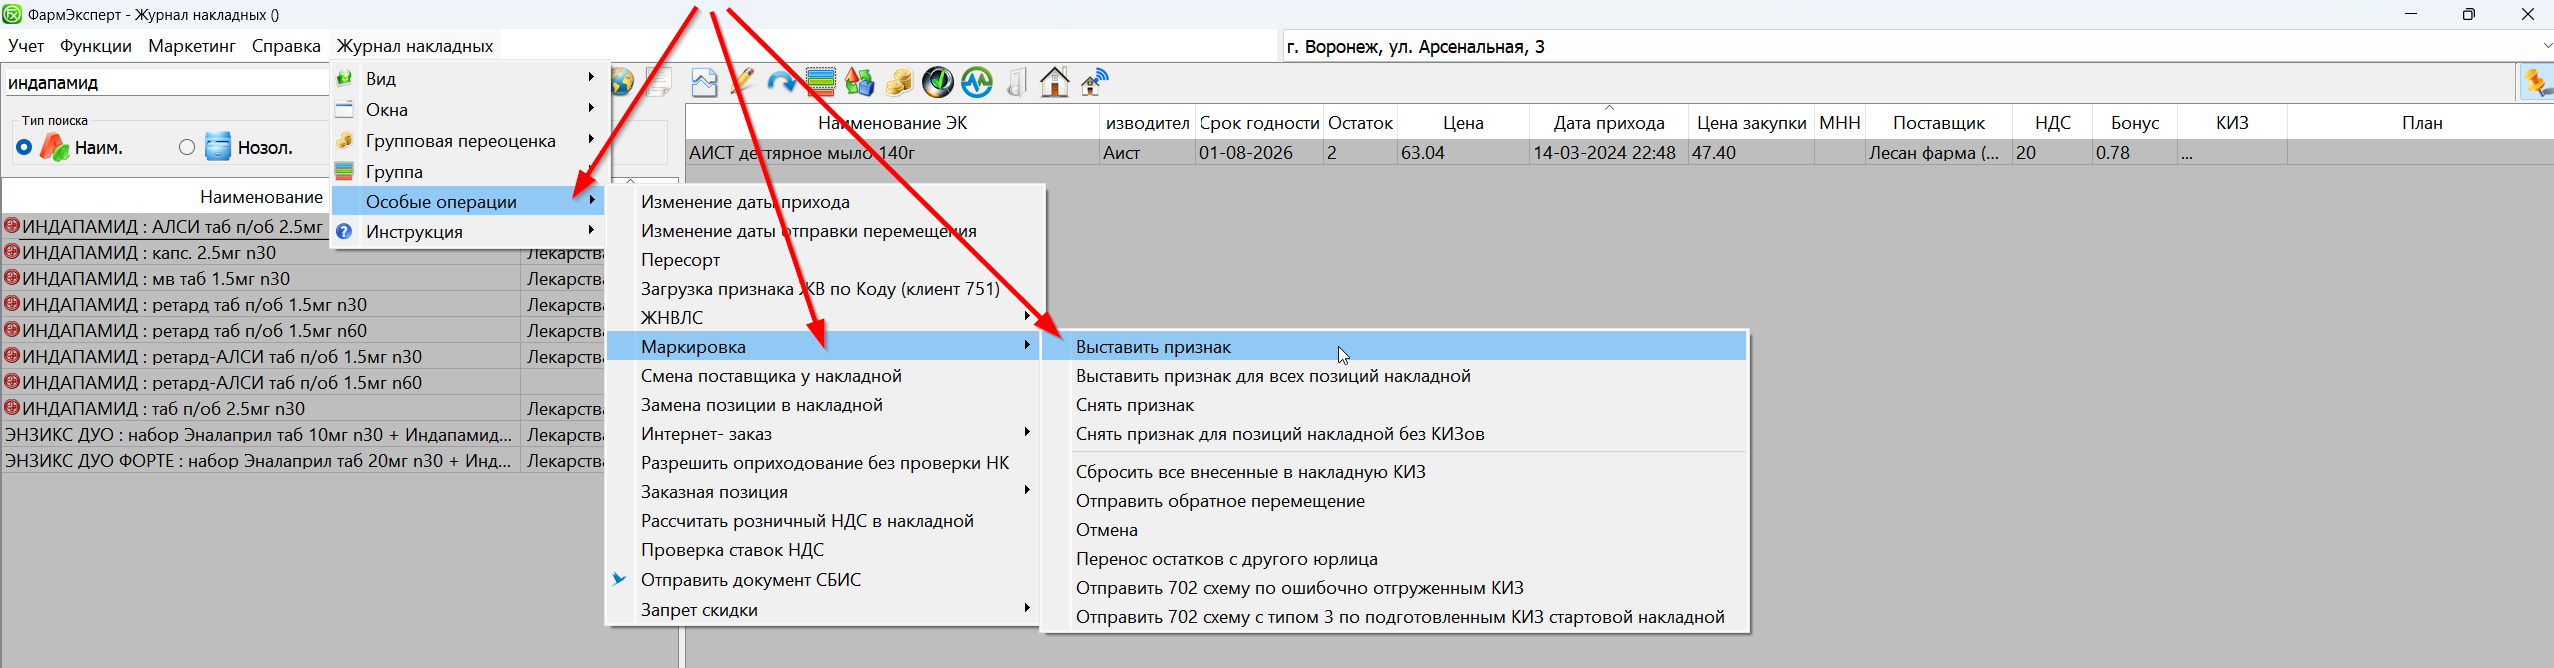Viewport: 2554px width, 668px height.
Task: Click the house icon in toolbar
Action: [x=1054, y=82]
